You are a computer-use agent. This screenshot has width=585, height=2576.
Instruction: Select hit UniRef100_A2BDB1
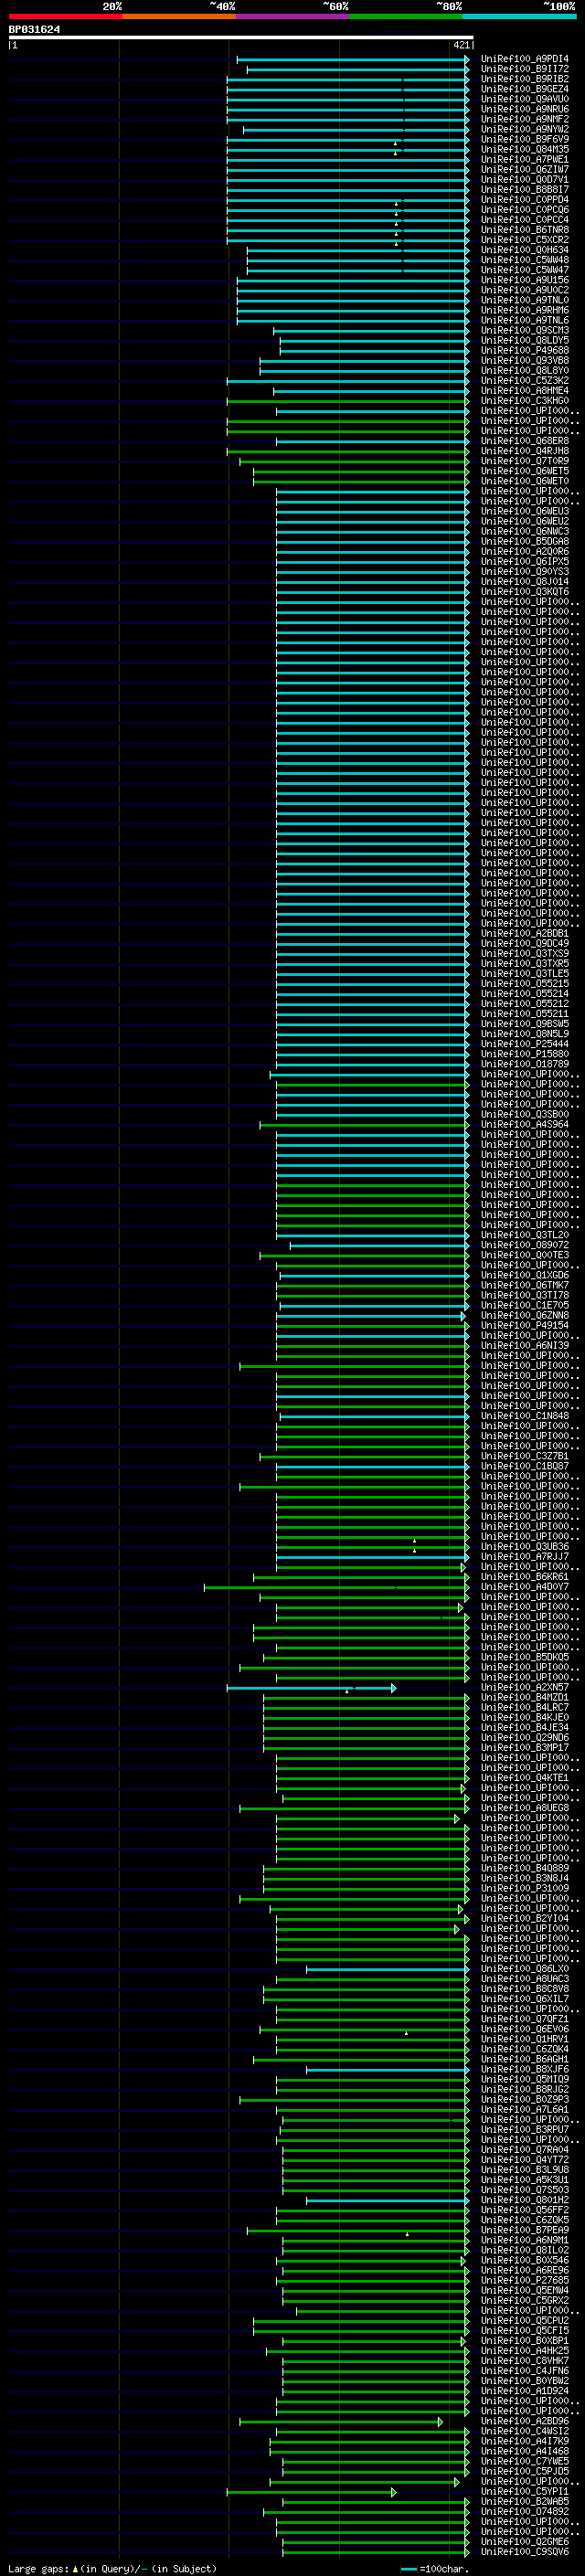coord(524,933)
